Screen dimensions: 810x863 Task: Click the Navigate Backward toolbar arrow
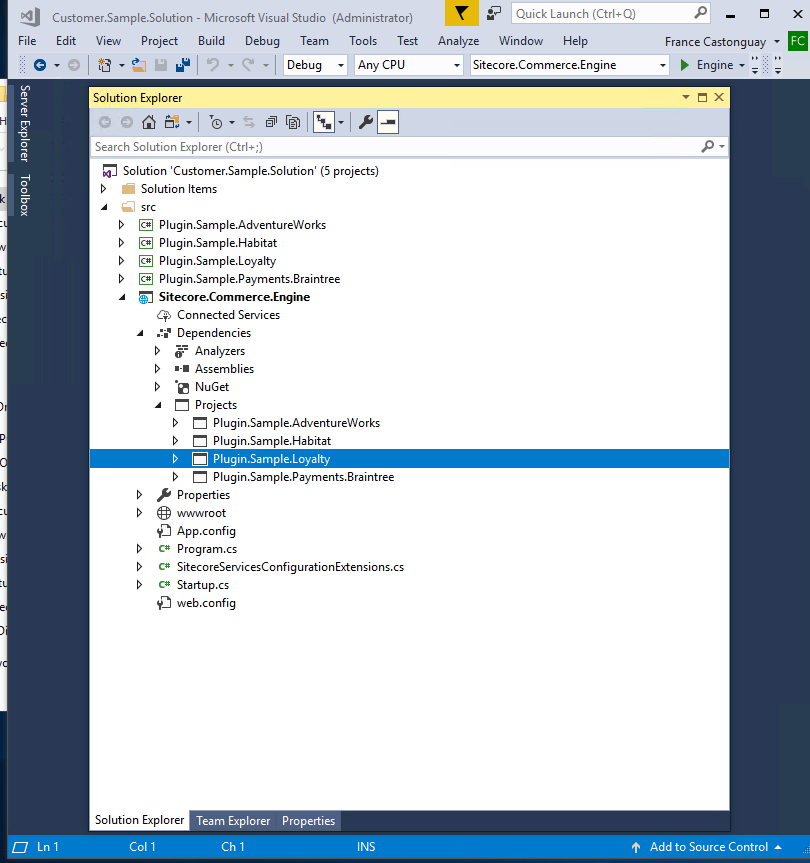[40, 65]
